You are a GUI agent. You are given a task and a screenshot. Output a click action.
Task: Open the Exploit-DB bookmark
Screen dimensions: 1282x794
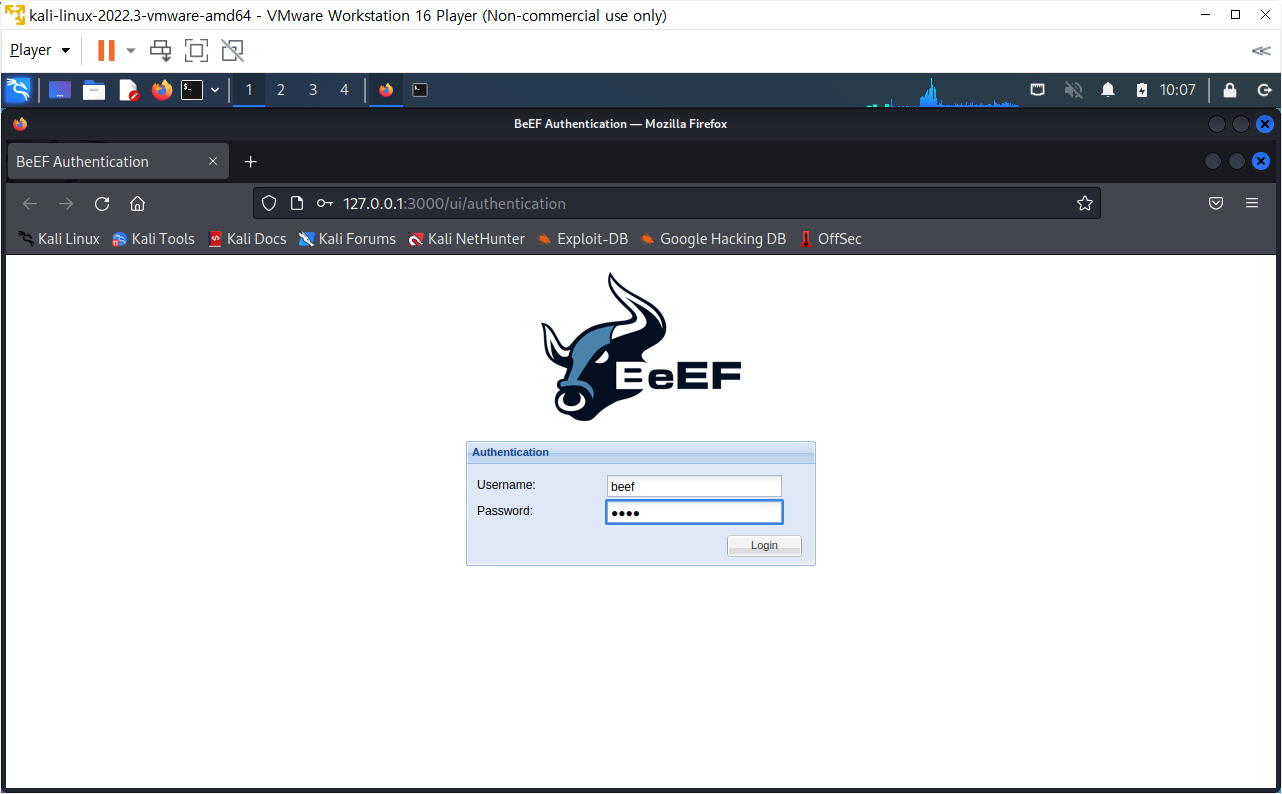click(582, 239)
